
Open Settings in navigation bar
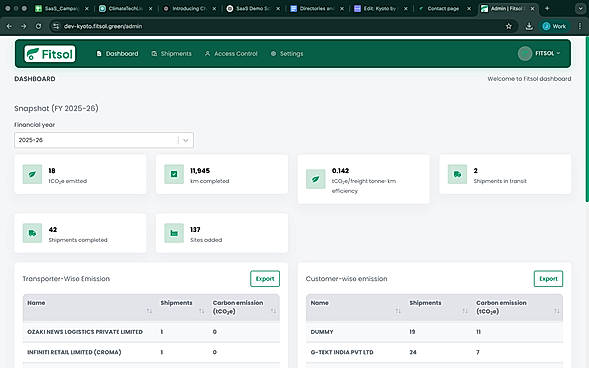pyautogui.click(x=287, y=54)
